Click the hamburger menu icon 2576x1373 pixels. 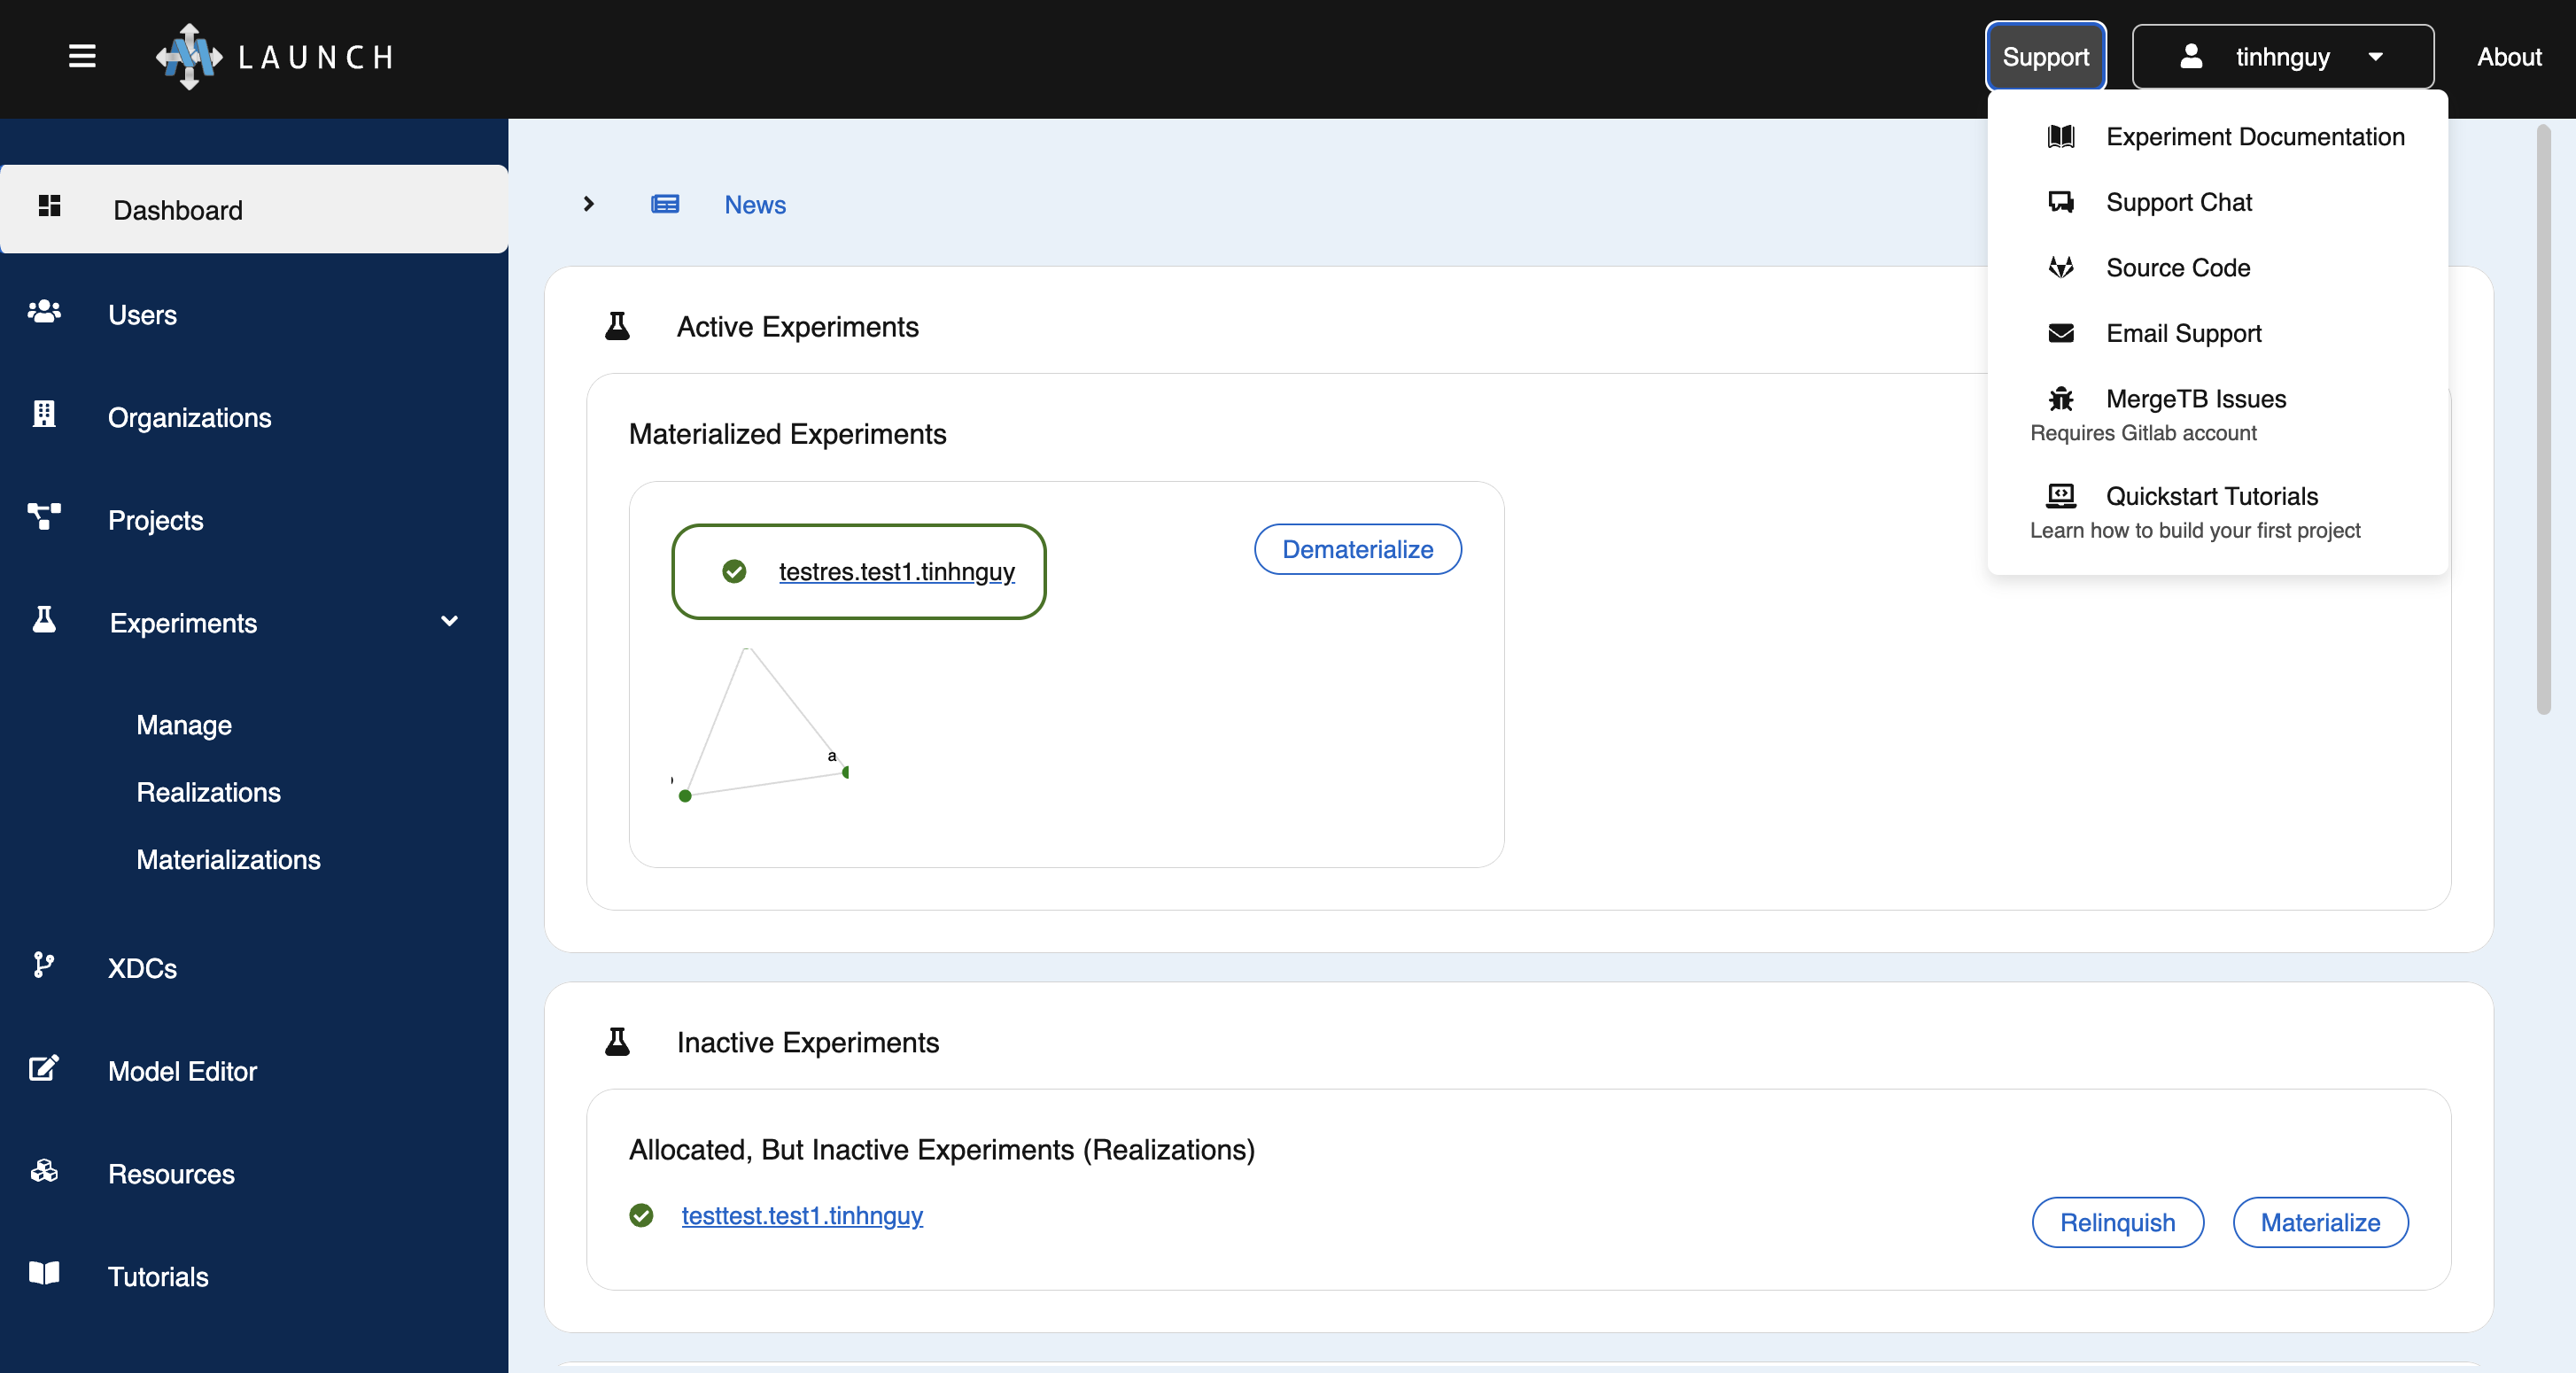point(82,57)
